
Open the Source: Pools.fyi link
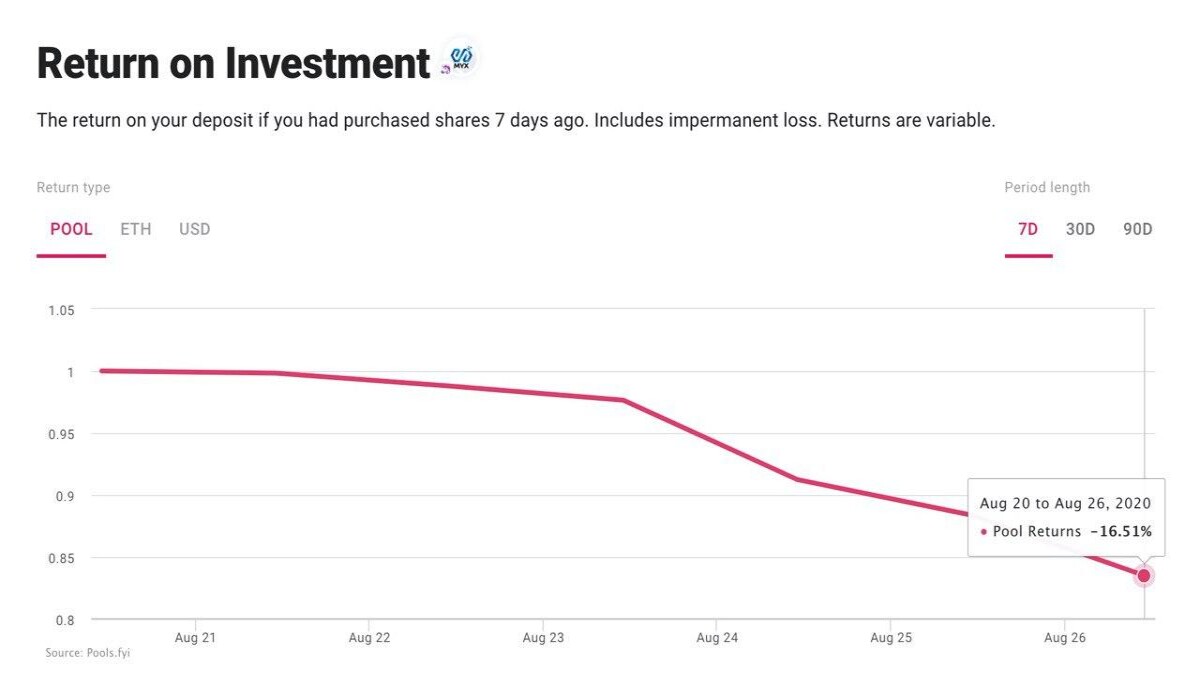coord(88,653)
